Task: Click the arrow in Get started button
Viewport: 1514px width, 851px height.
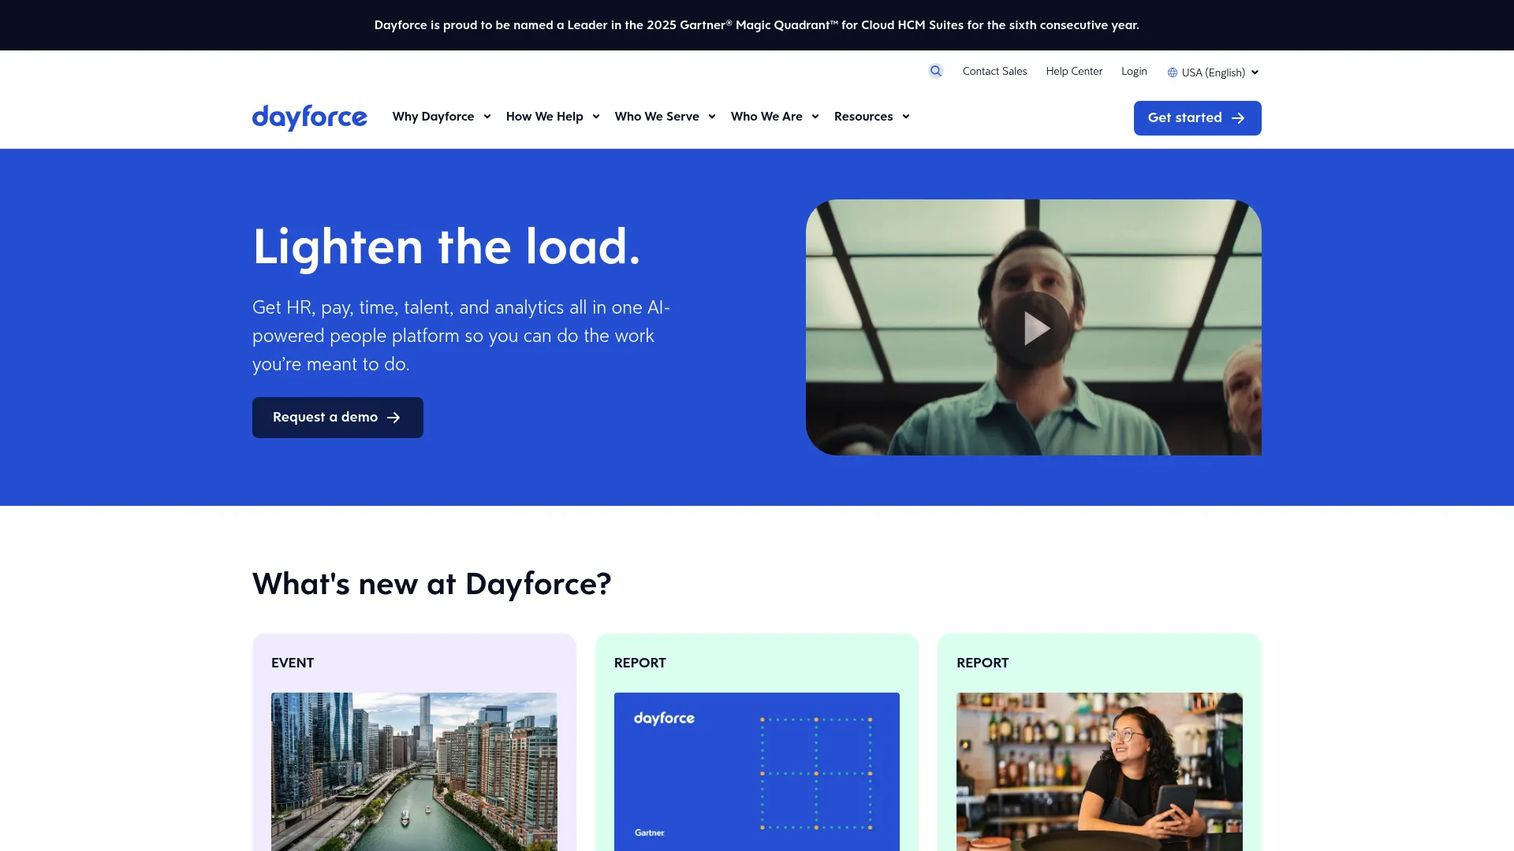Action: [1238, 118]
